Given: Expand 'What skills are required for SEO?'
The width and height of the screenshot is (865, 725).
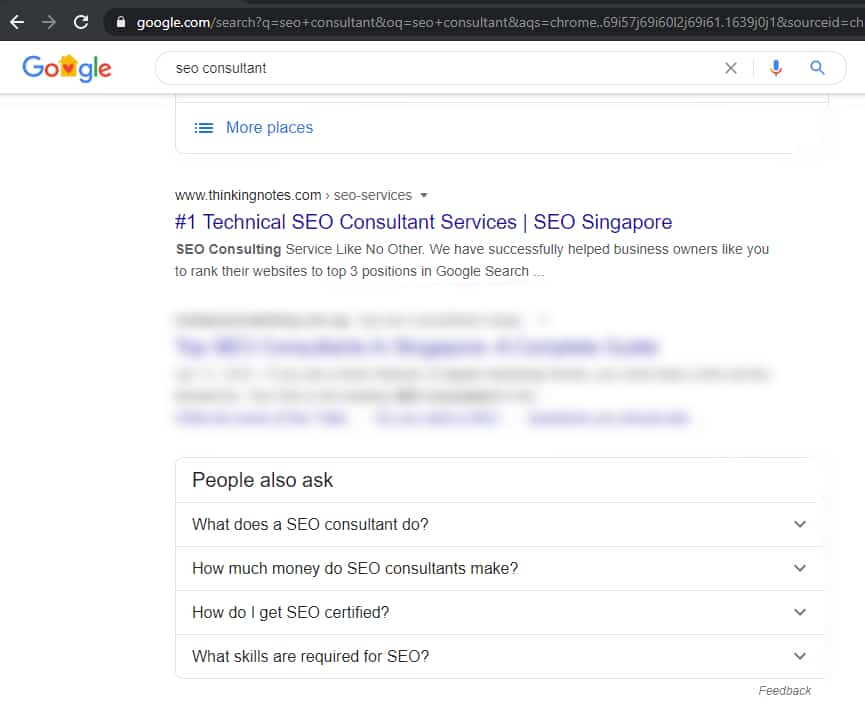Looking at the screenshot, I should pyautogui.click(x=499, y=657).
